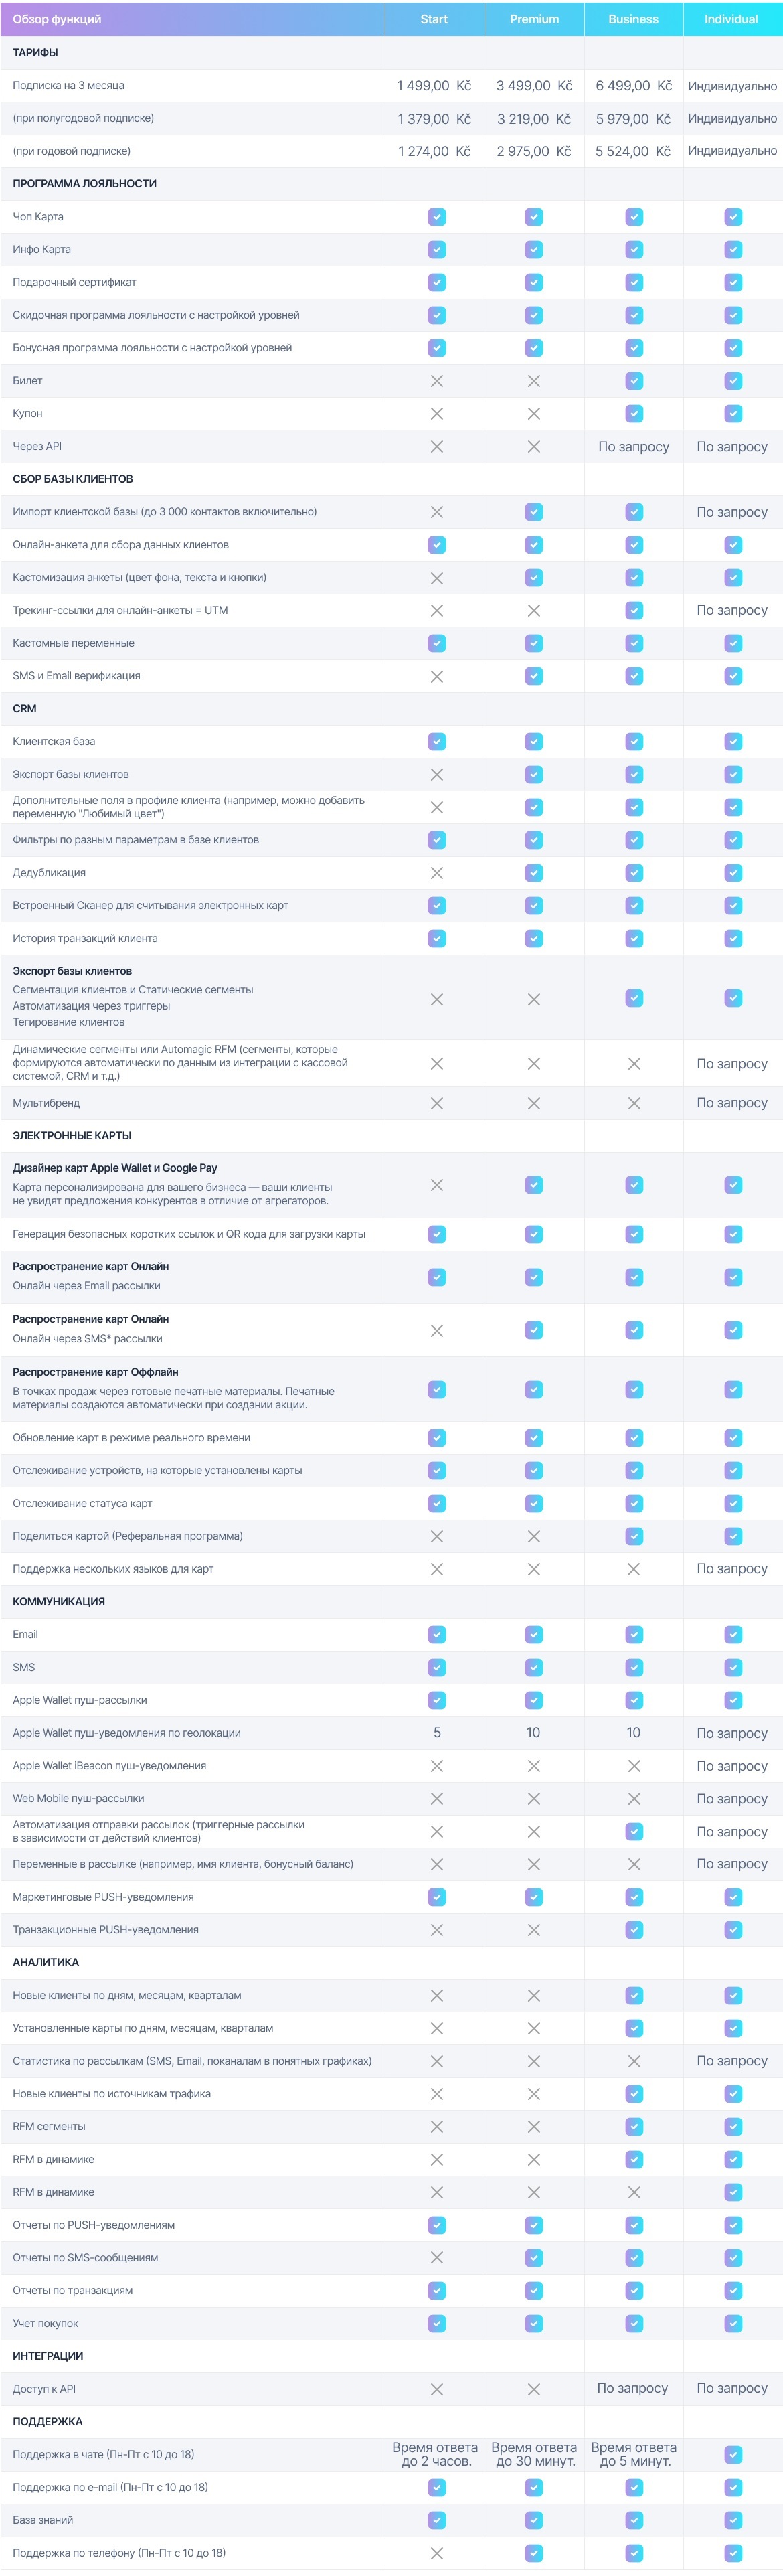This screenshot has height=2576, width=783.
Task: Select the Start plan column header
Action: coord(434,19)
